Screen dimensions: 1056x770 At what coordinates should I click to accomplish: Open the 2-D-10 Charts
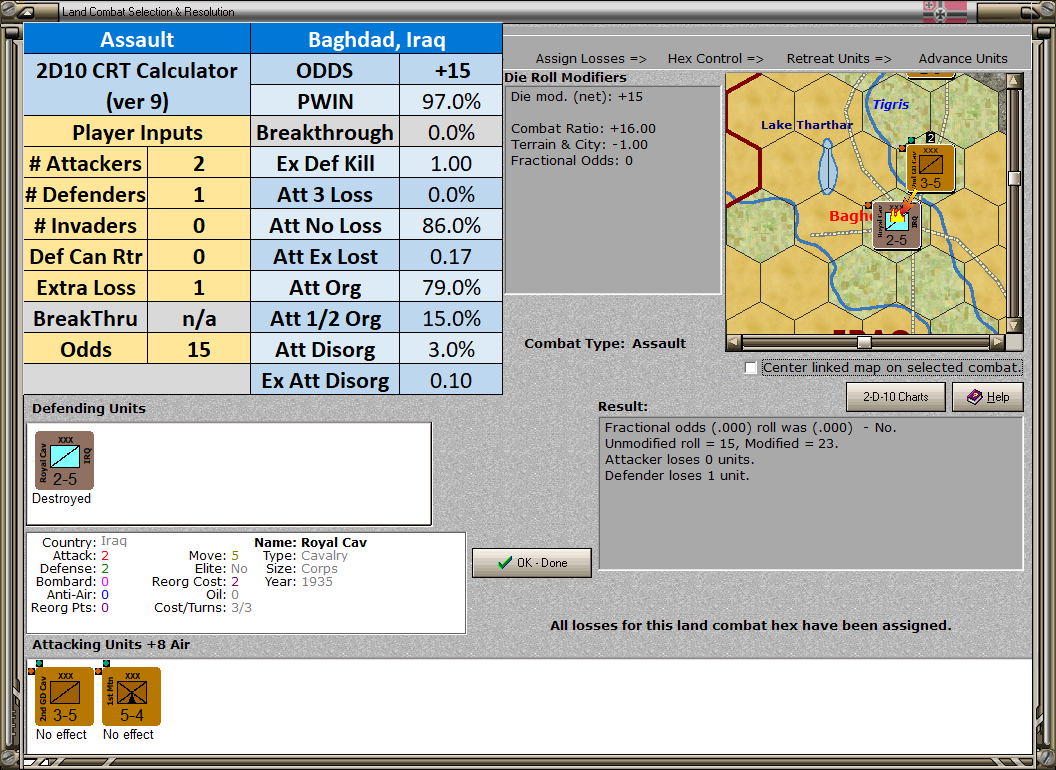click(x=896, y=397)
